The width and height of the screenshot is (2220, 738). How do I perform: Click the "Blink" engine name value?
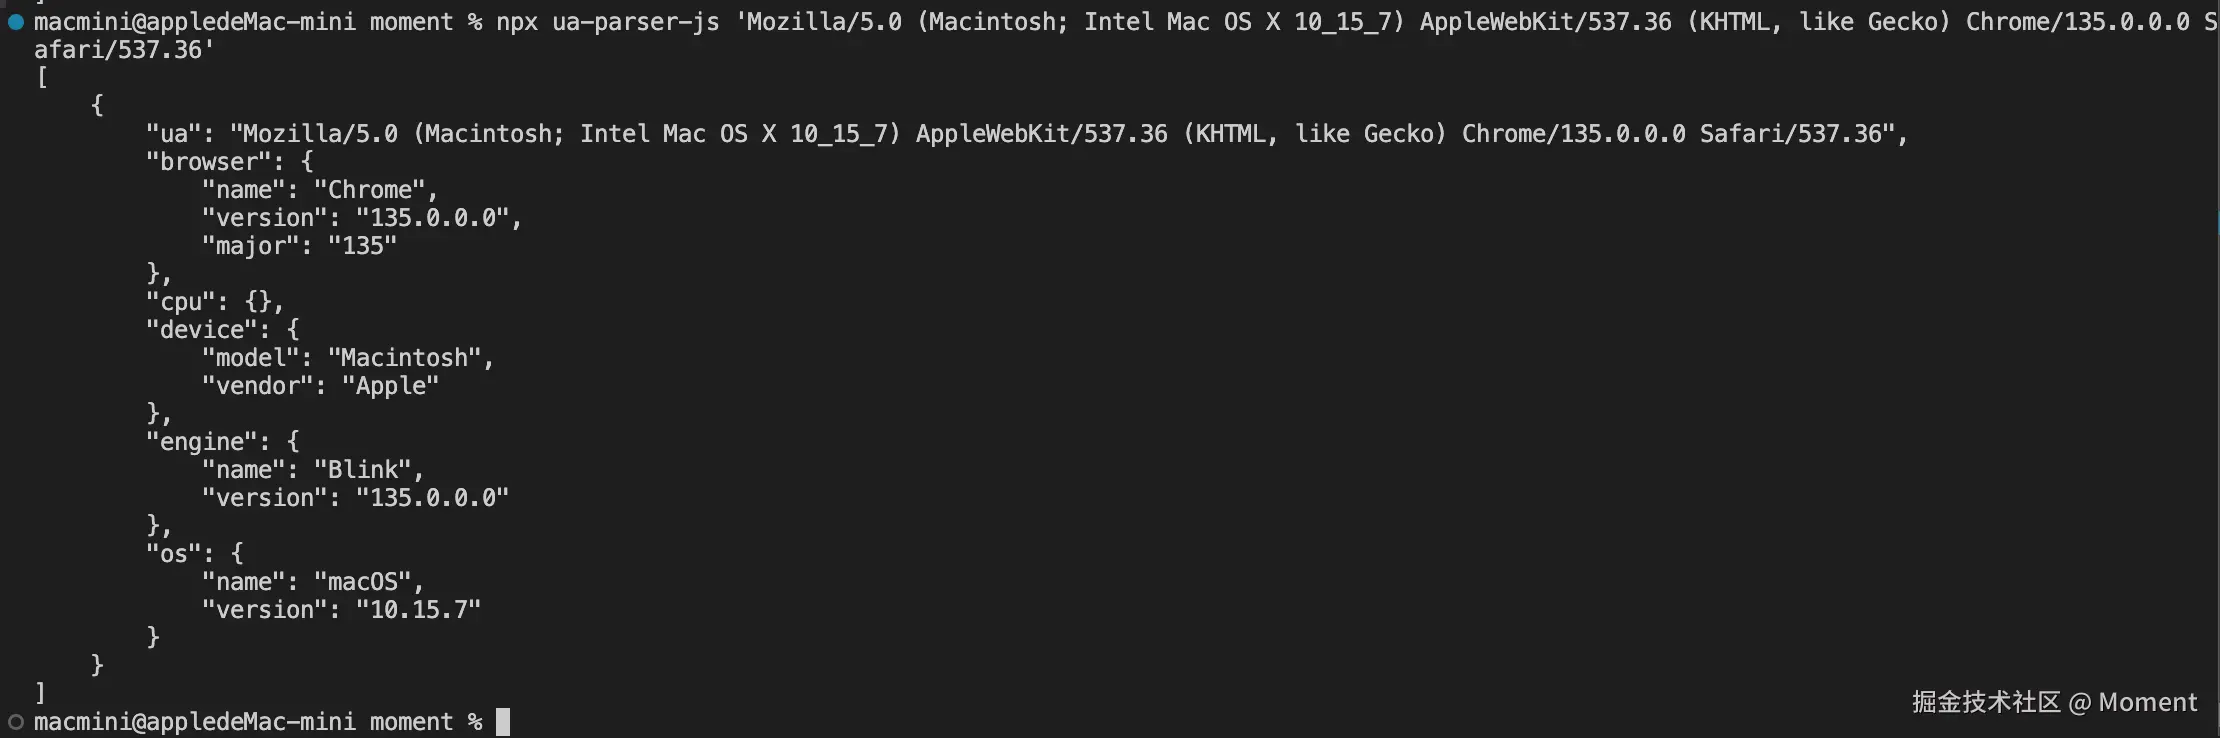click(363, 469)
